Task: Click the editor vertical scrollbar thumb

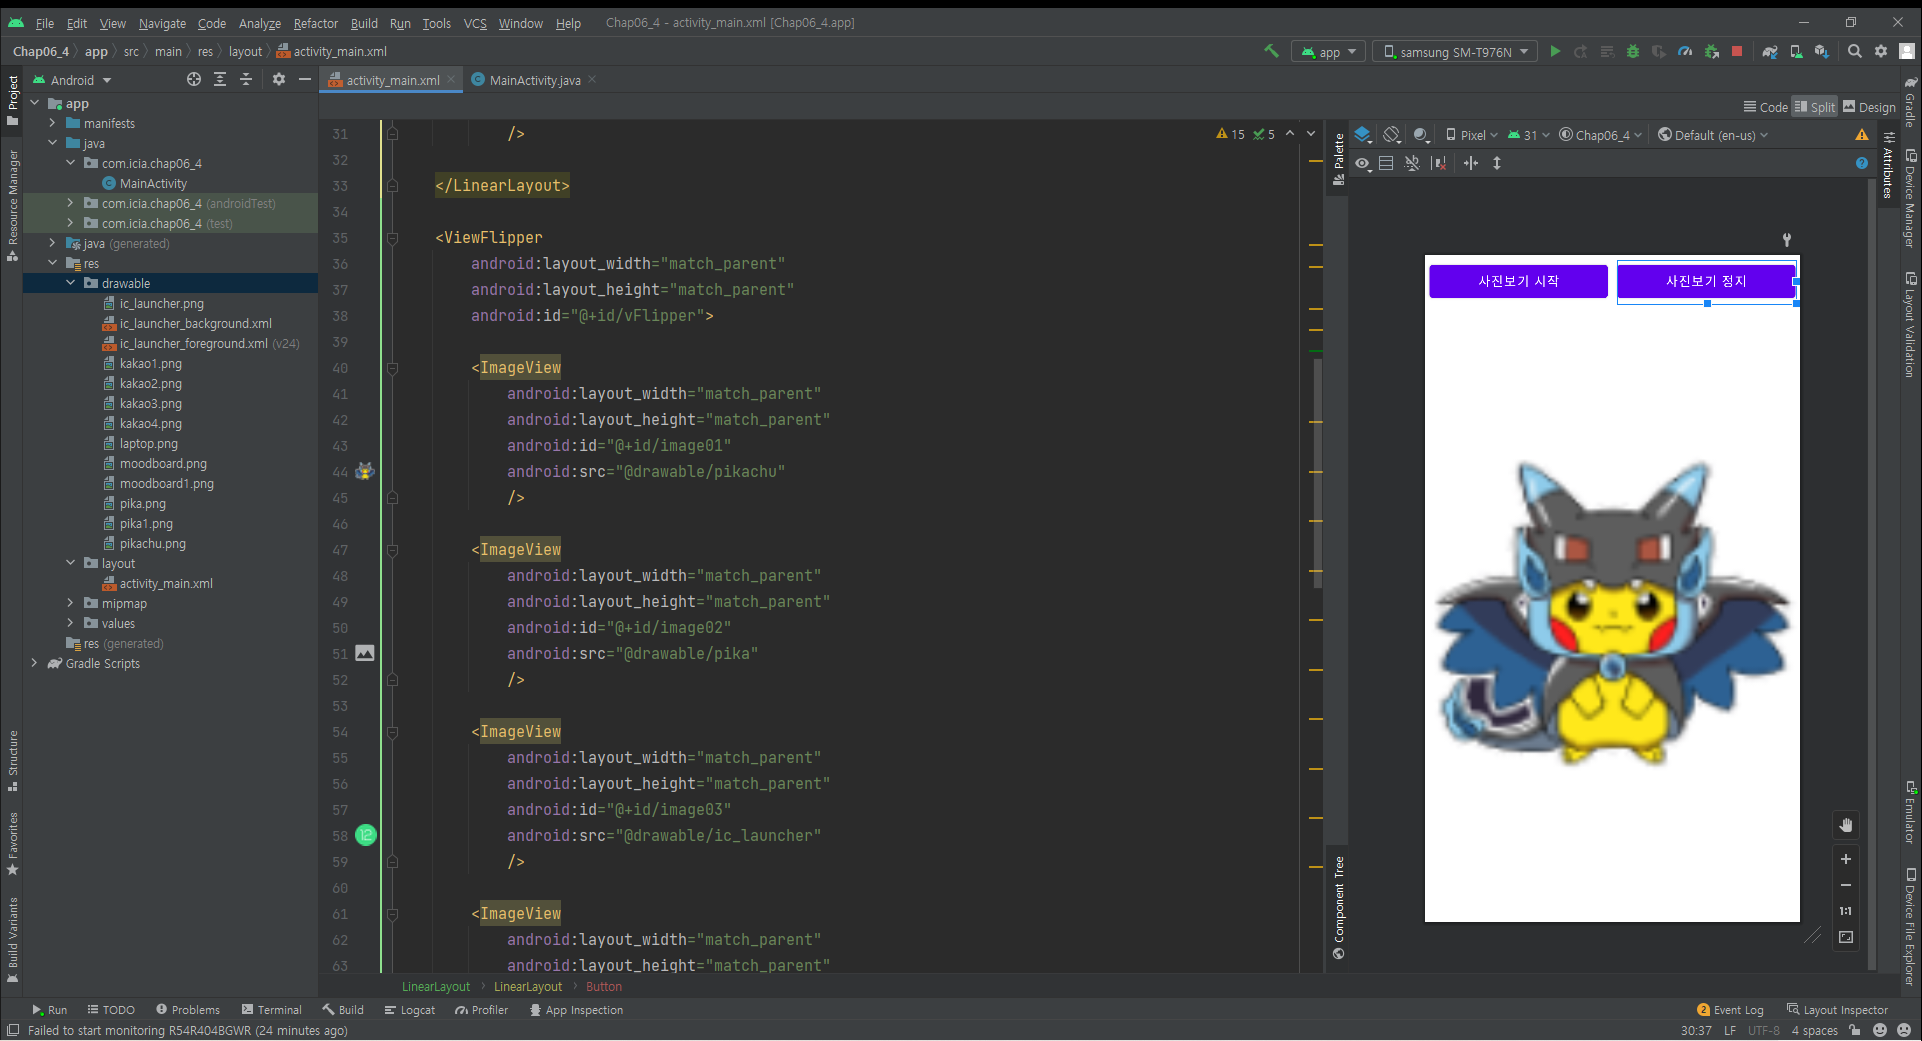Action: [x=1317, y=472]
